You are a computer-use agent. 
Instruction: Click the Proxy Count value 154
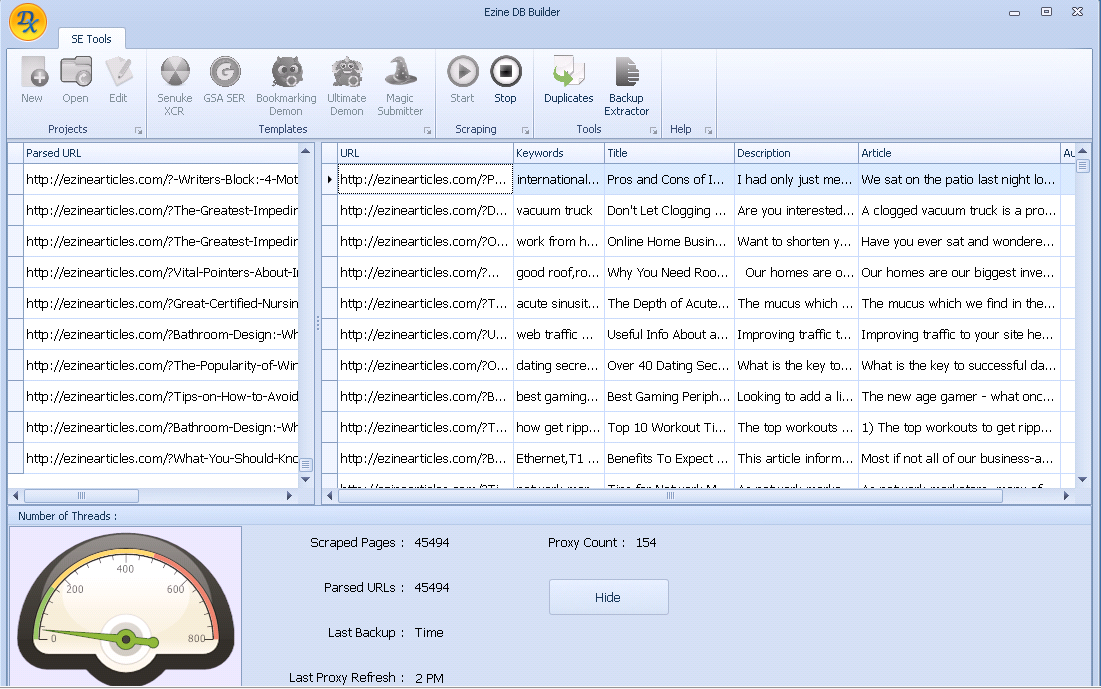(646, 543)
